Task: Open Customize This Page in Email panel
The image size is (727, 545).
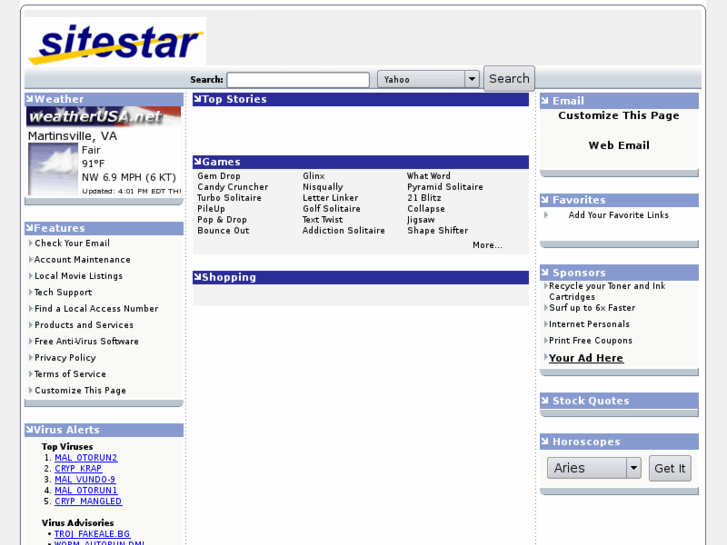Action: (x=619, y=115)
